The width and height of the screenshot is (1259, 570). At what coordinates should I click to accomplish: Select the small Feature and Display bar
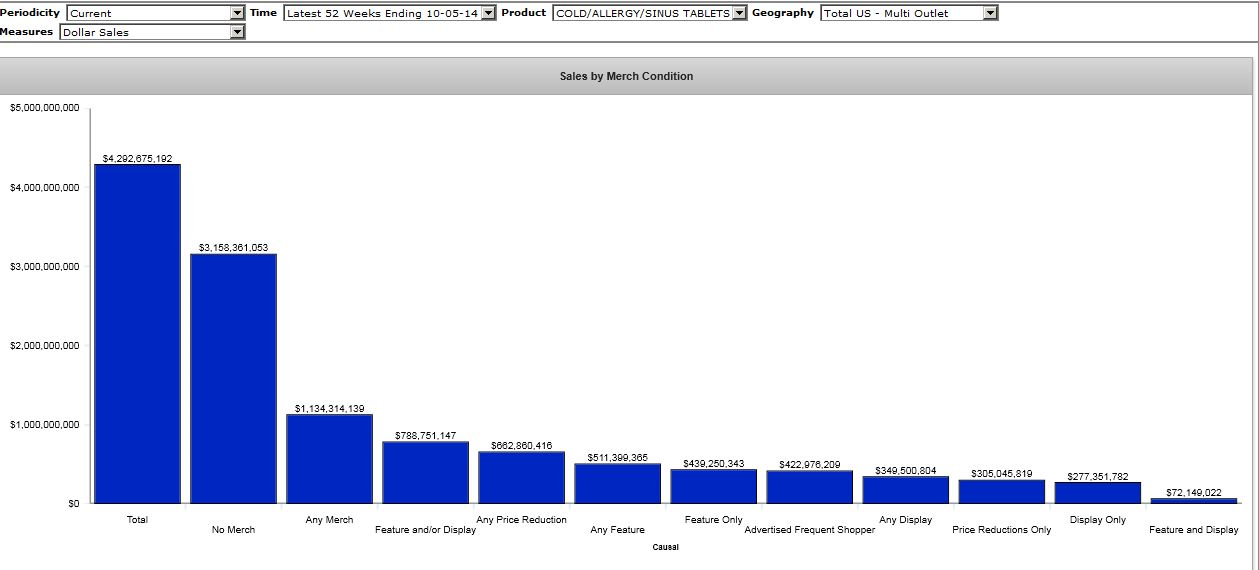coord(1193,500)
